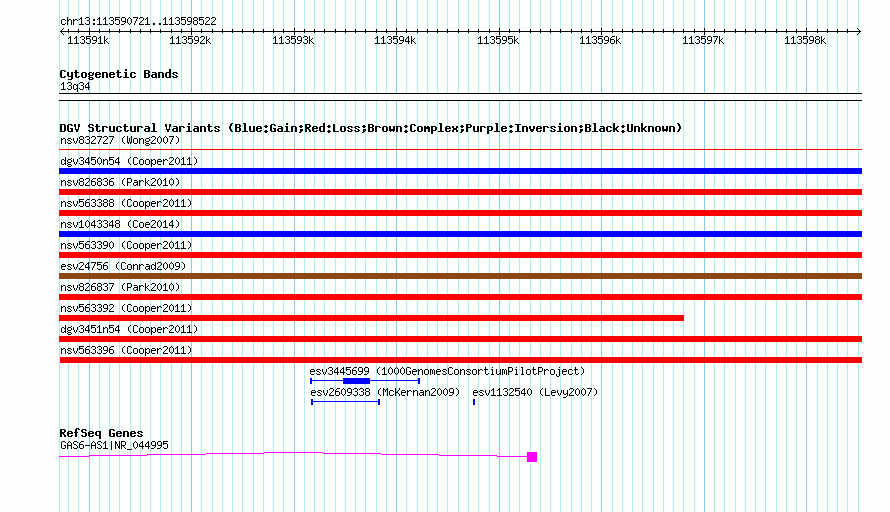This screenshot has height=512, width=890.
Task: Click the blue esv2609338 variant glyph
Action: (x=345, y=402)
